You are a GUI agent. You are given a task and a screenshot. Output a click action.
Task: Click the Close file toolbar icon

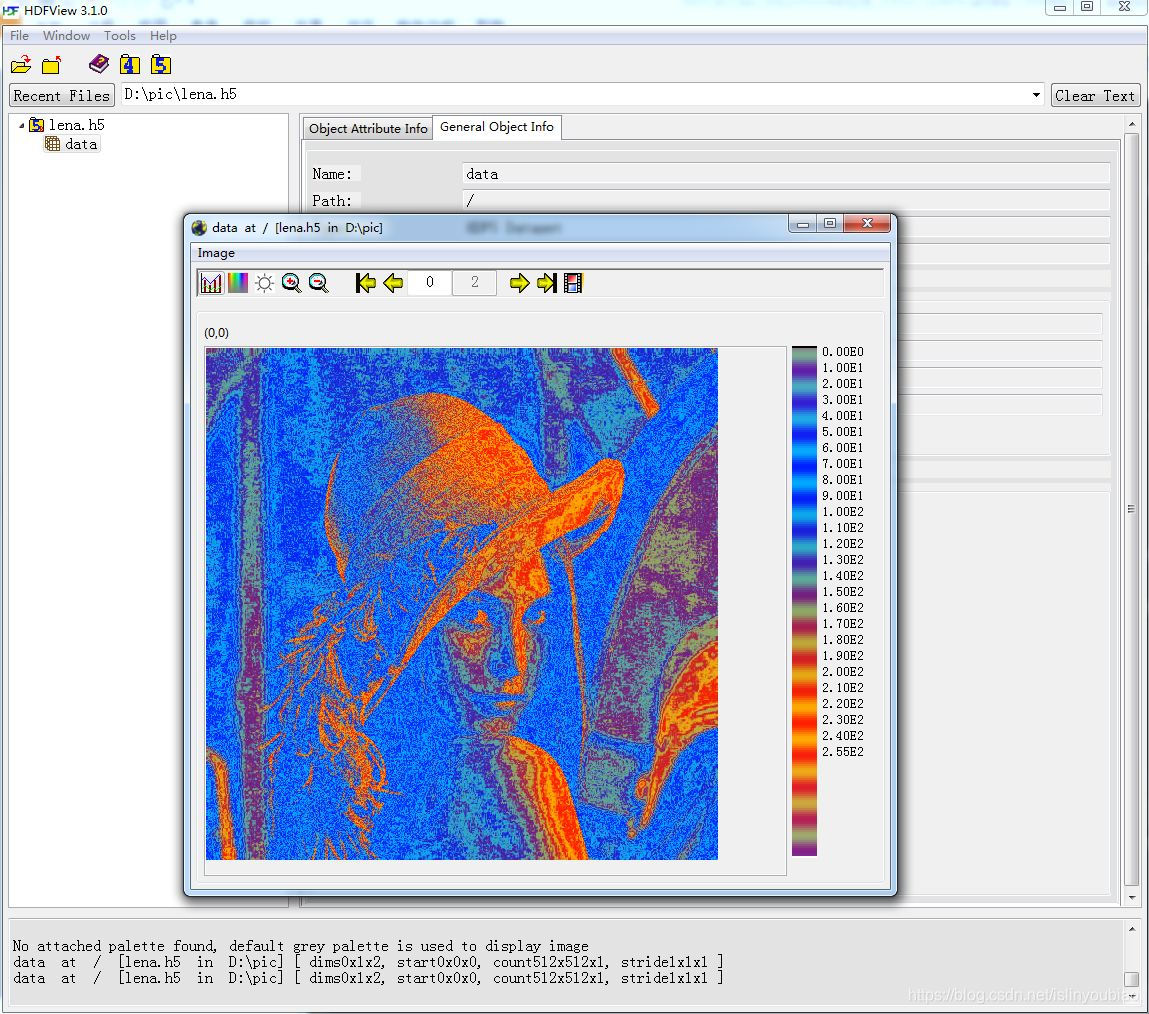point(51,64)
